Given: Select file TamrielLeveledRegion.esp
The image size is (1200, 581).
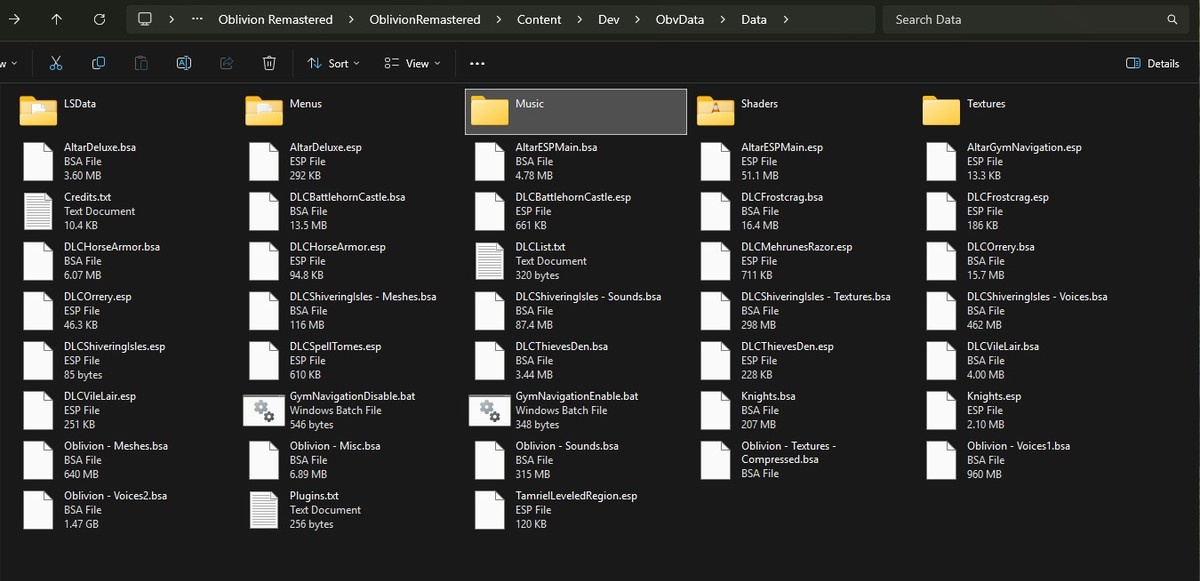Looking at the screenshot, I should [x=577, y=510].
